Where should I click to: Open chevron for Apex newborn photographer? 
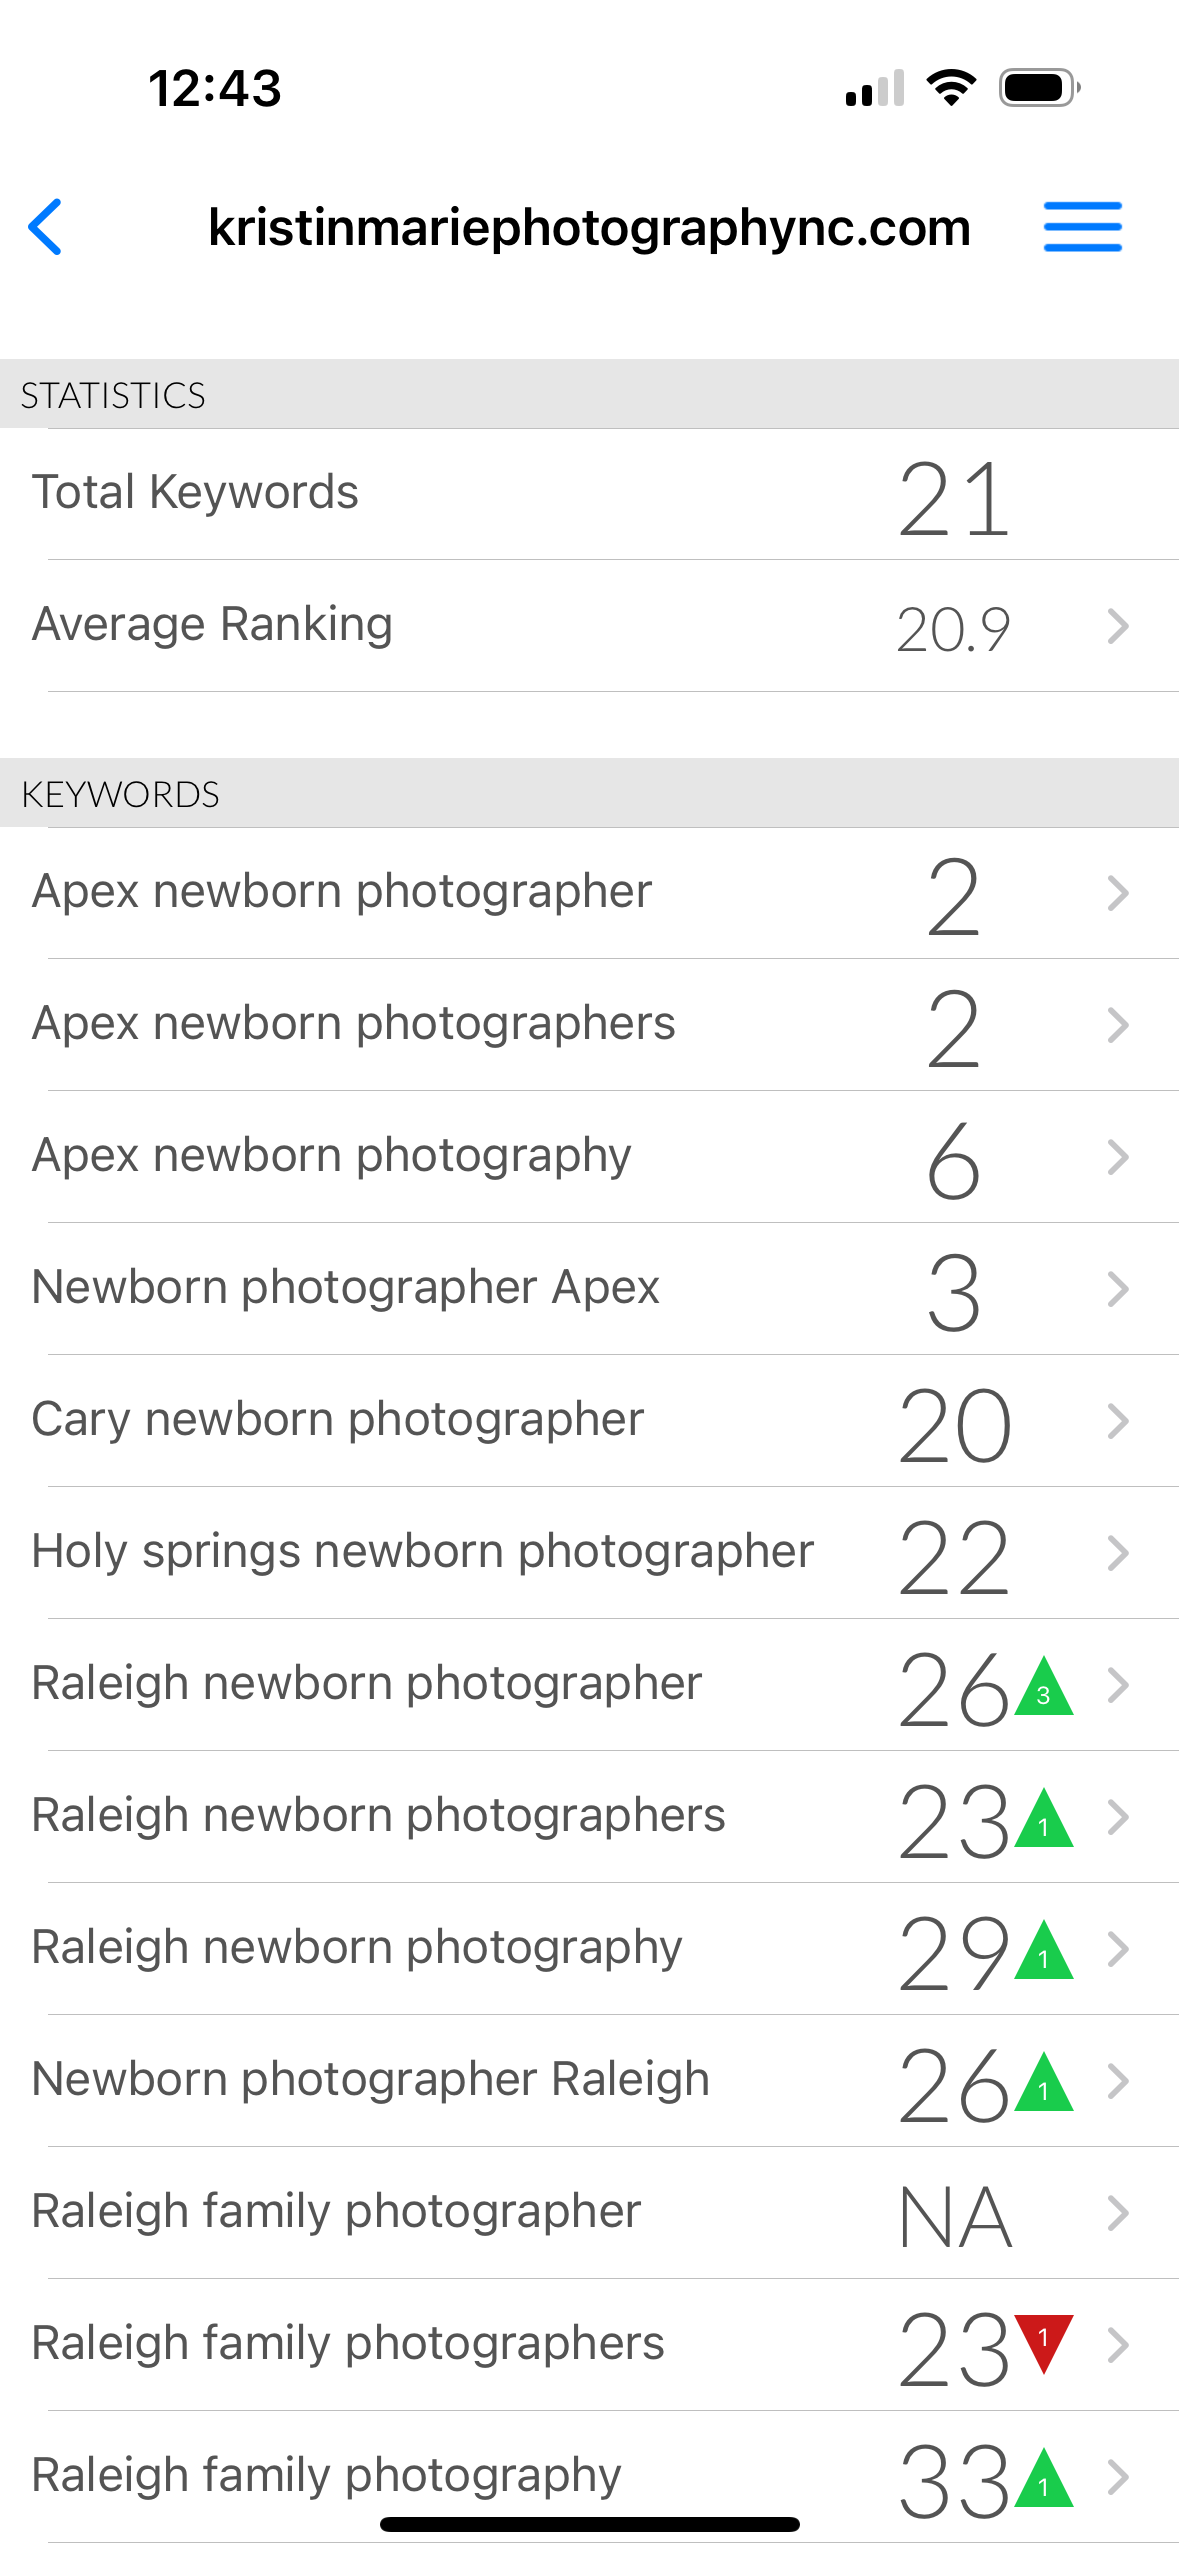point(1118,893)
